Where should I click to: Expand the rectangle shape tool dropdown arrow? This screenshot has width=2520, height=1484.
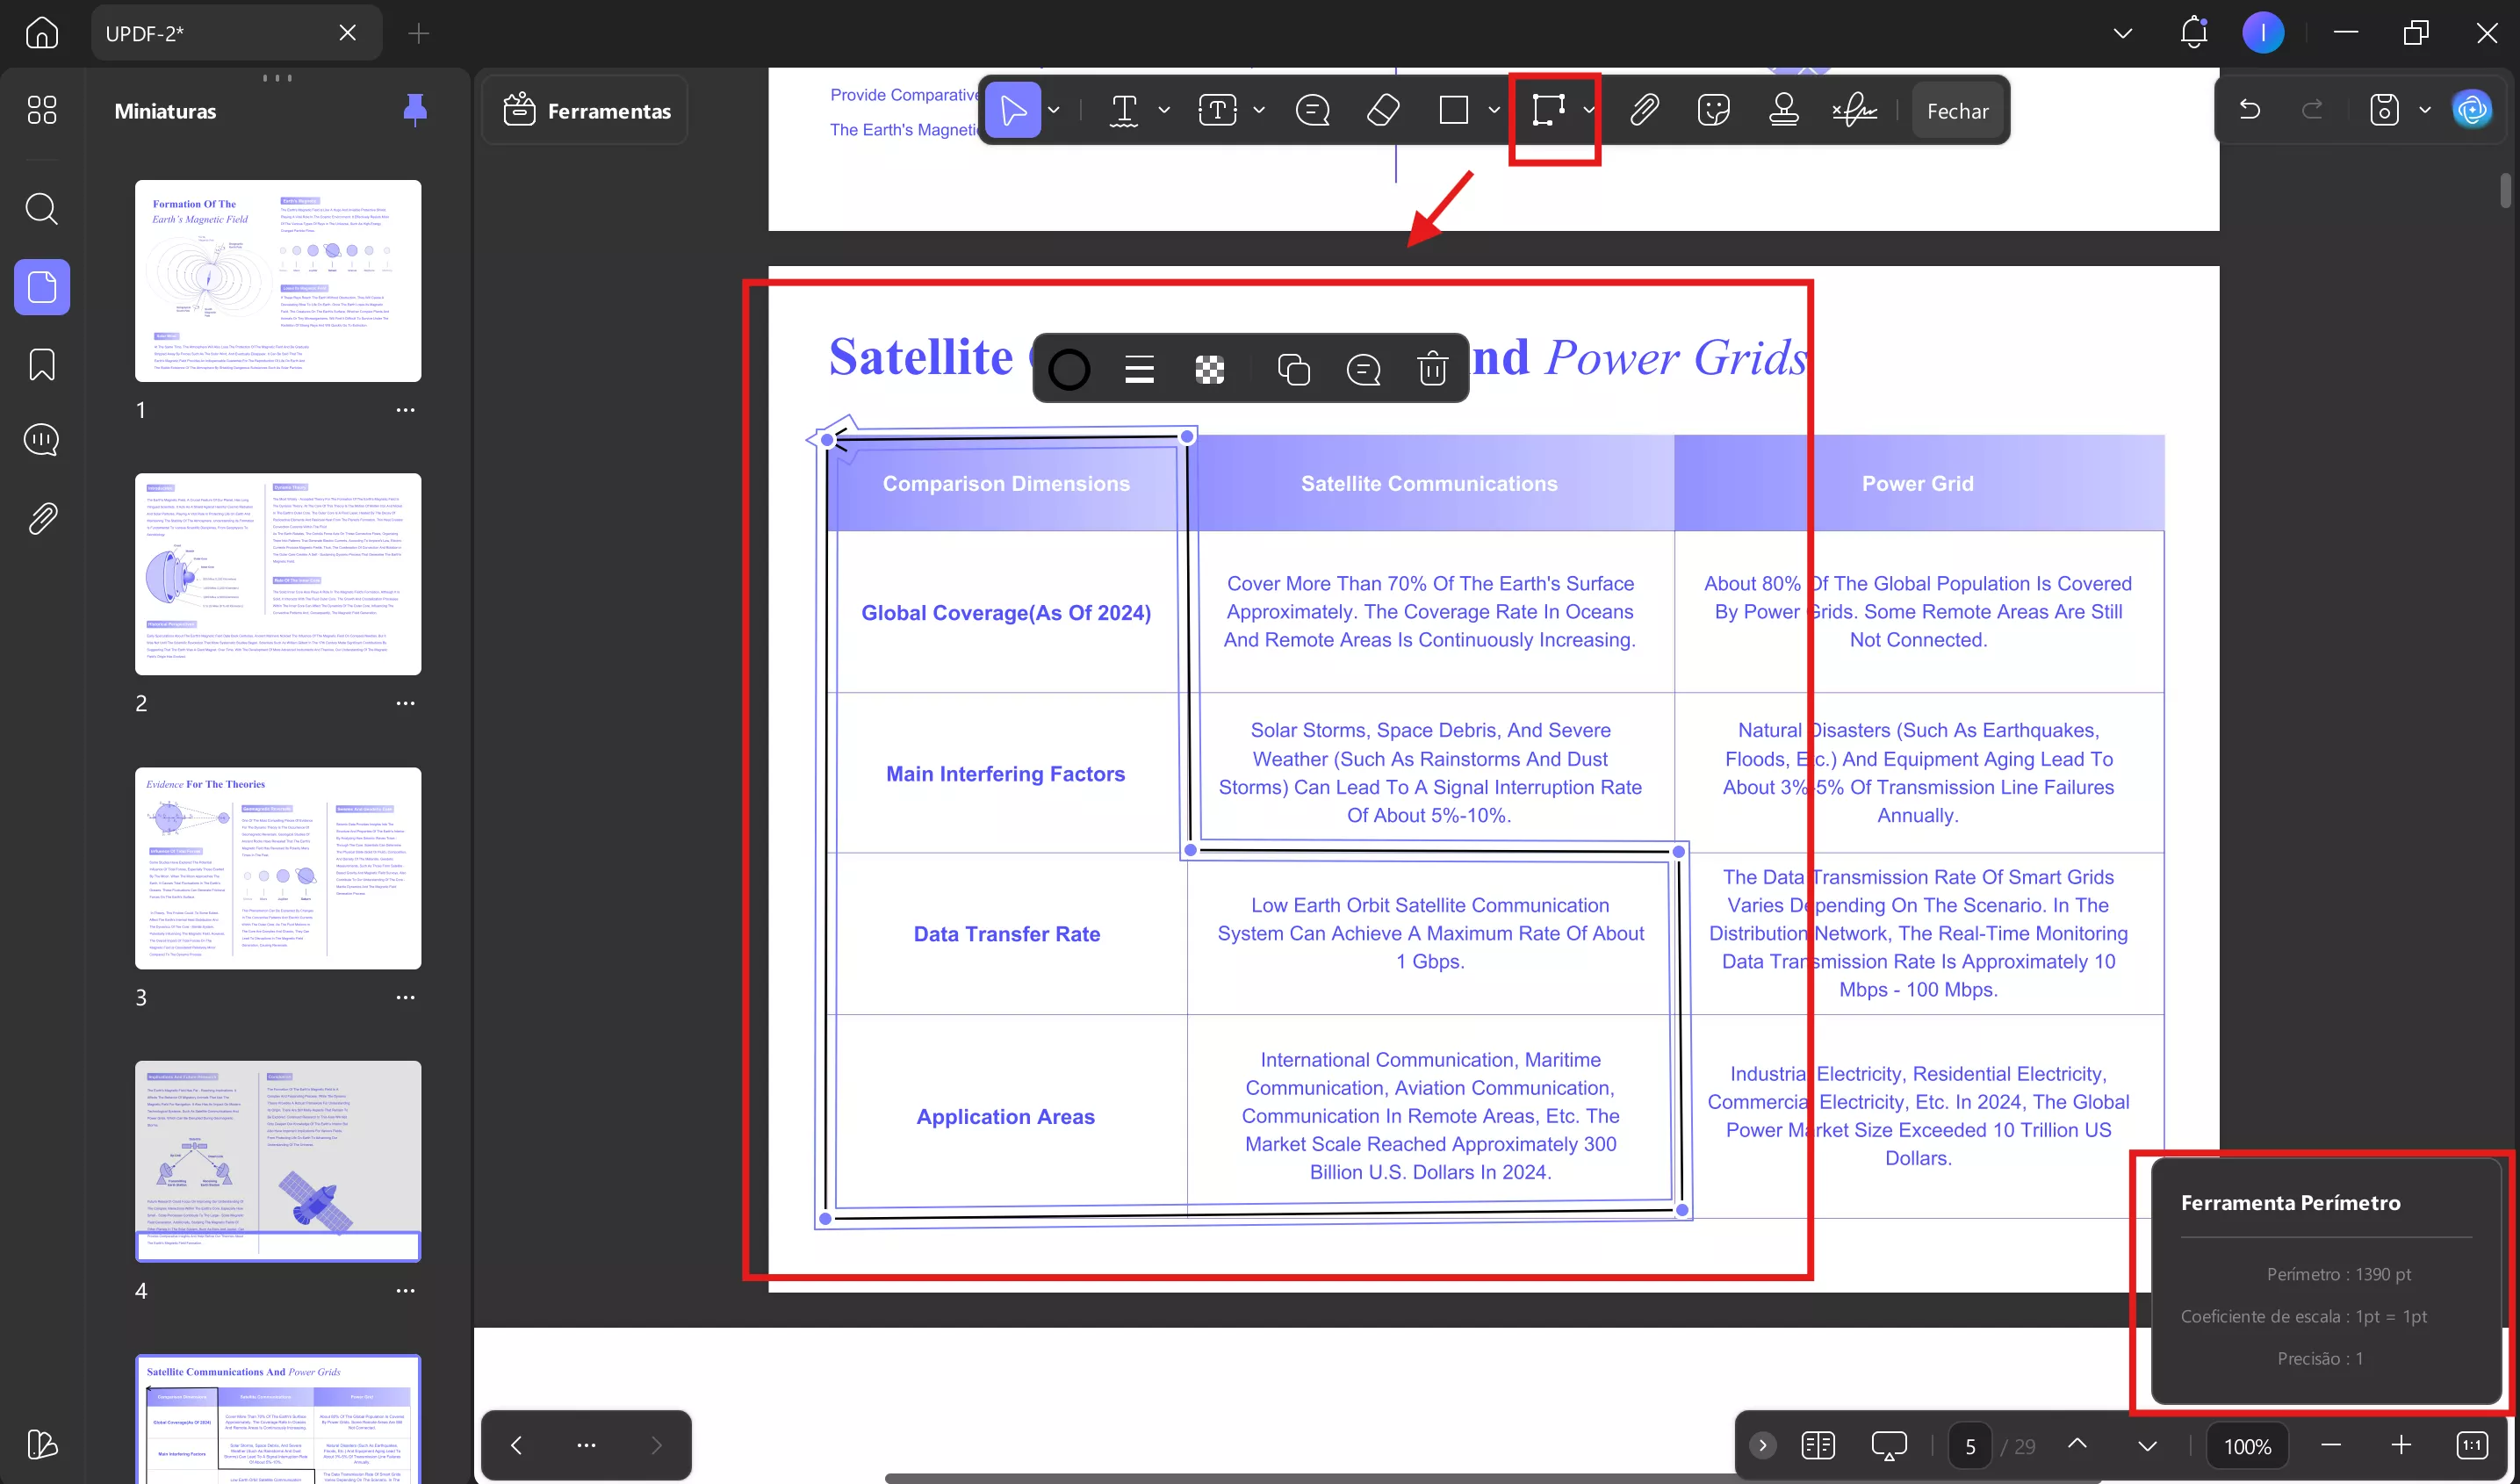[1494, 110]
